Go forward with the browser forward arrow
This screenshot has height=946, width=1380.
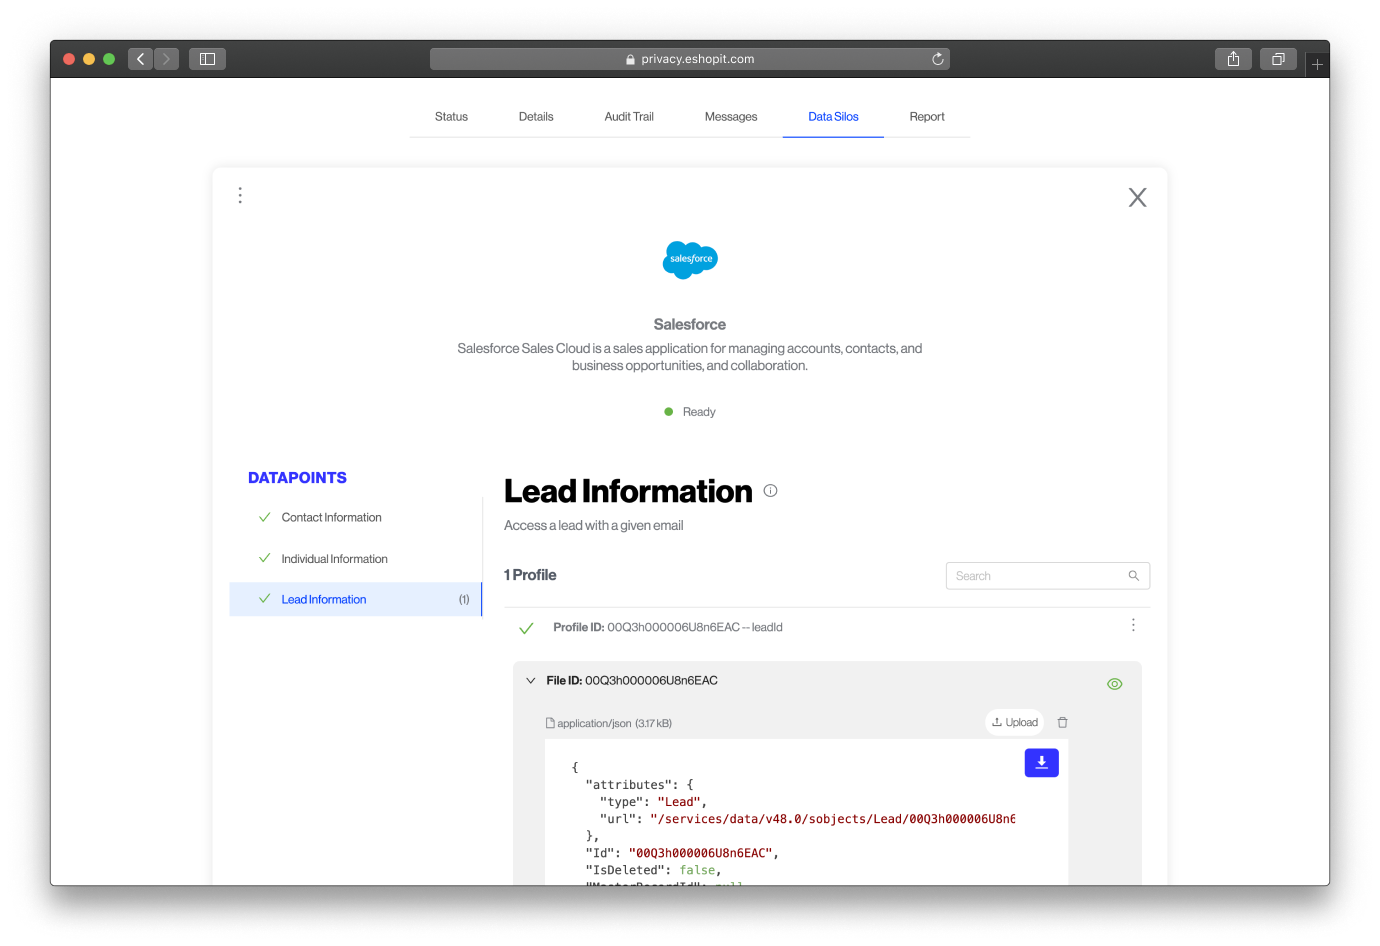(x=167, y=59)
